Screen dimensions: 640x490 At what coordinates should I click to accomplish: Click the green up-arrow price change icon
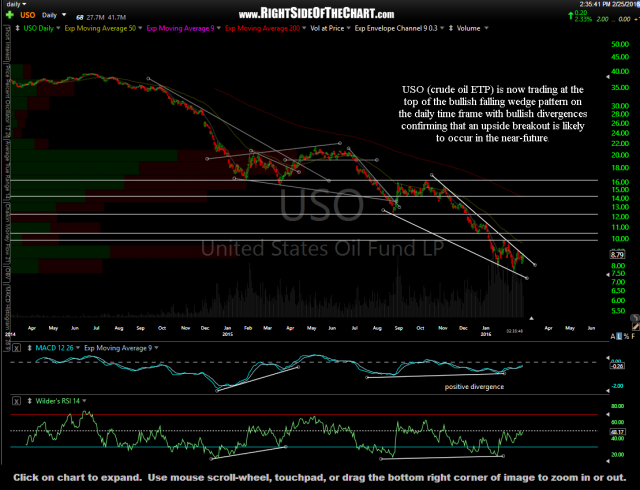[571, 16]
